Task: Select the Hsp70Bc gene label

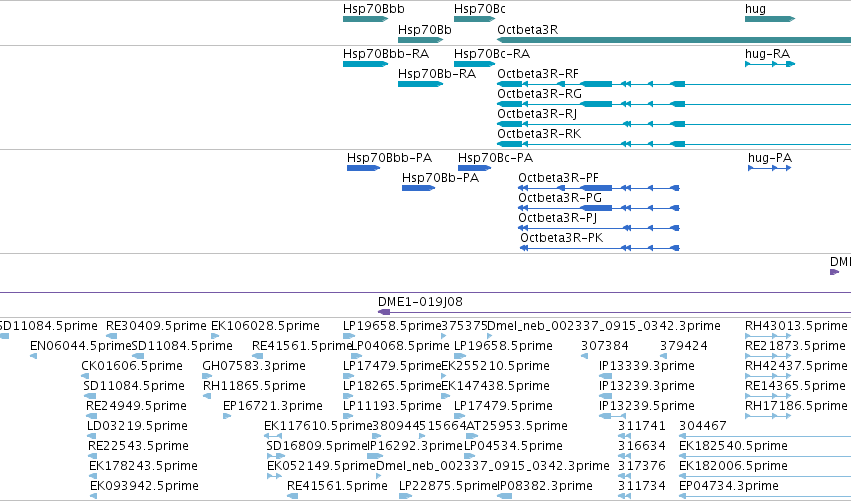Action: tap(480, 9)
